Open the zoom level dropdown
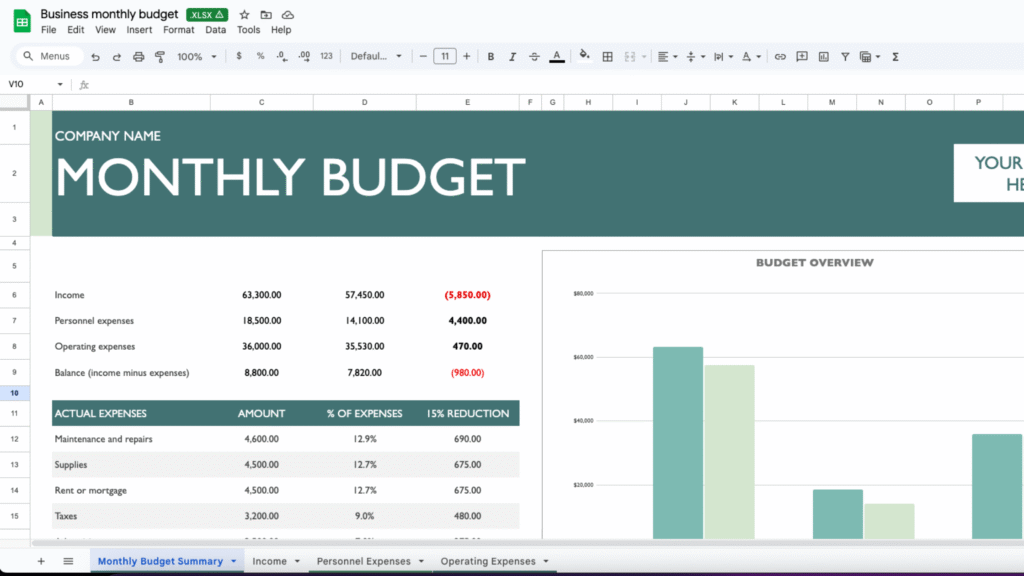This screenshot has width=1024, height=576. (195, 57)
